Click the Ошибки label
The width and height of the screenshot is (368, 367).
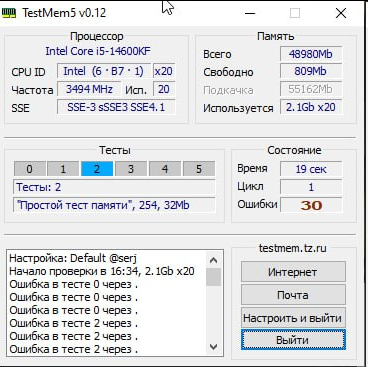pos(257,204)
